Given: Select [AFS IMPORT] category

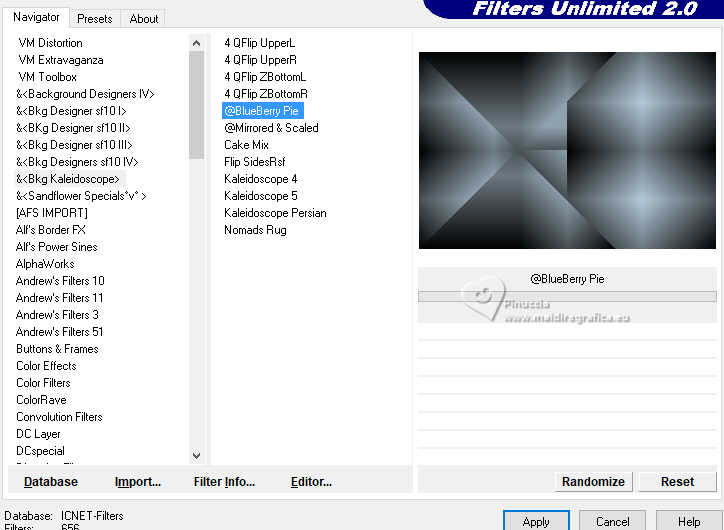Looking at the screenshot, I should 51,213.
